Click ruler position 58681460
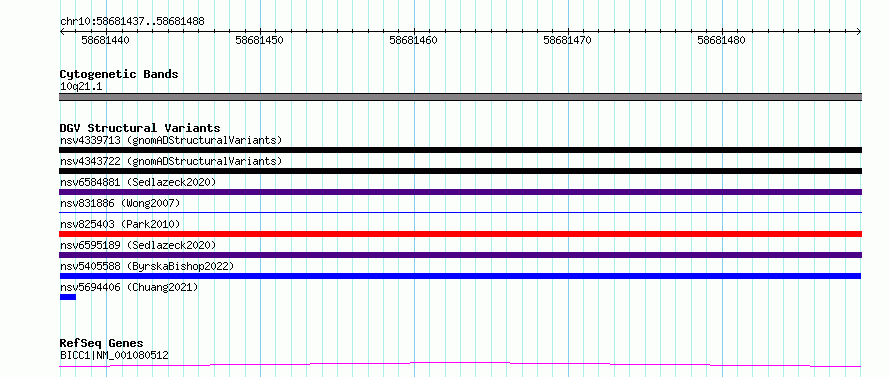 (x=413, y=40)
